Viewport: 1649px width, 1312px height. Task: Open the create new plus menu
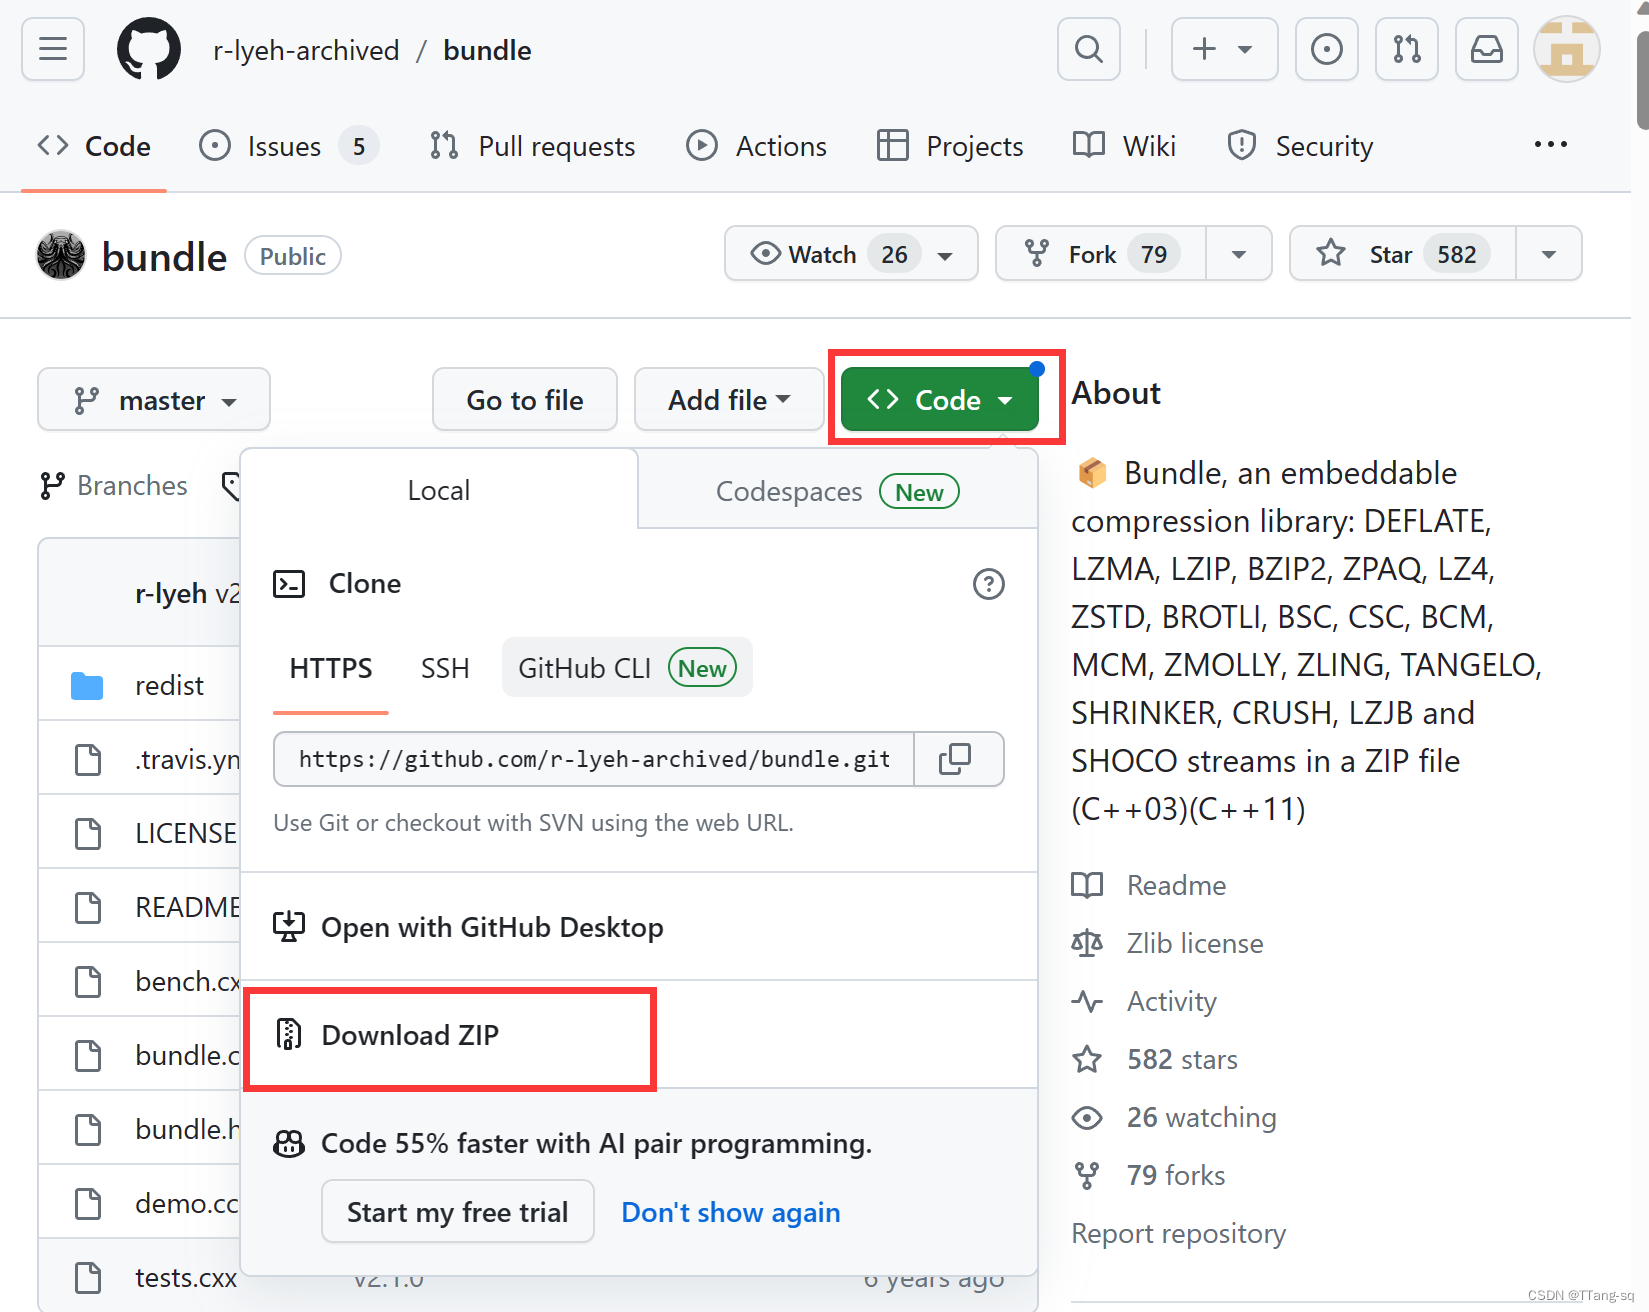[x=1224, y=49]
